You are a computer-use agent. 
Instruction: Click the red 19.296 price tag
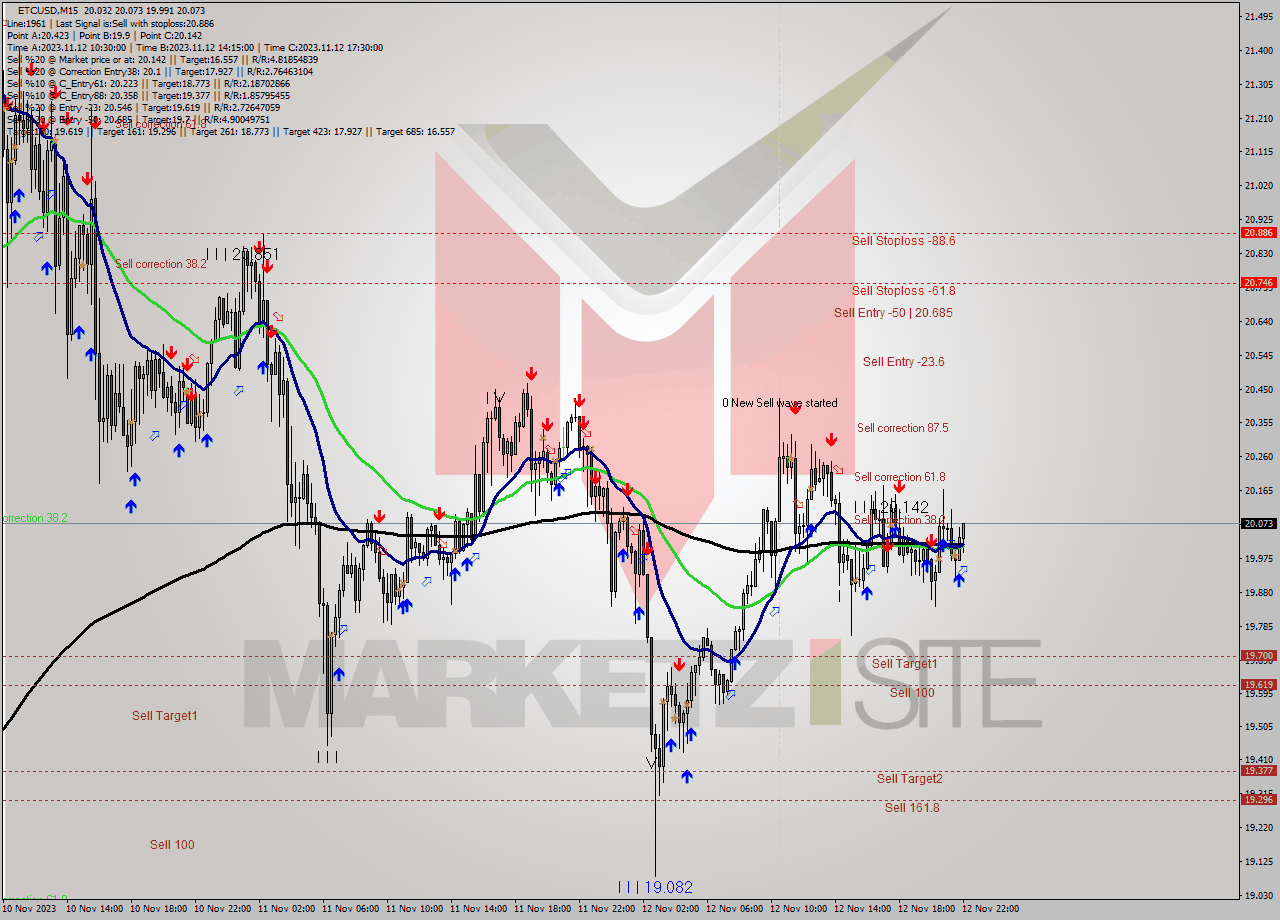pos(1258,799)
